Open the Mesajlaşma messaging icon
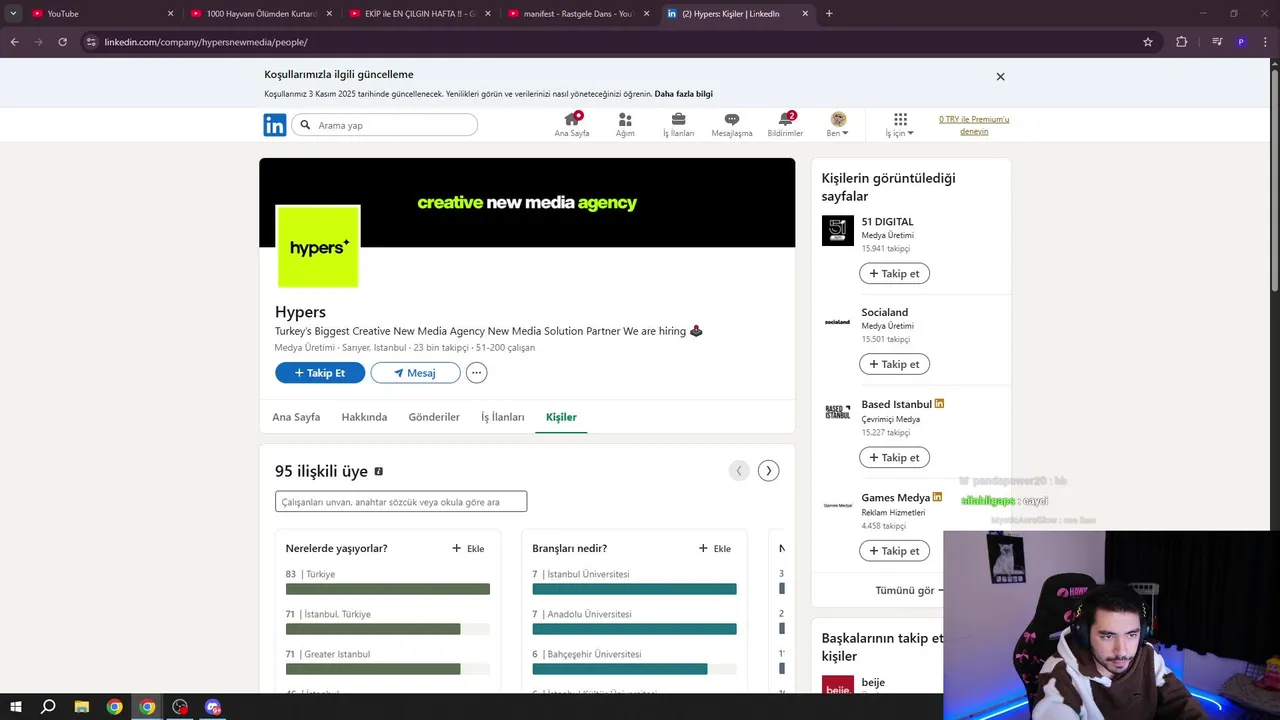This screenshot has width=1280, height=720. (732, 125)
